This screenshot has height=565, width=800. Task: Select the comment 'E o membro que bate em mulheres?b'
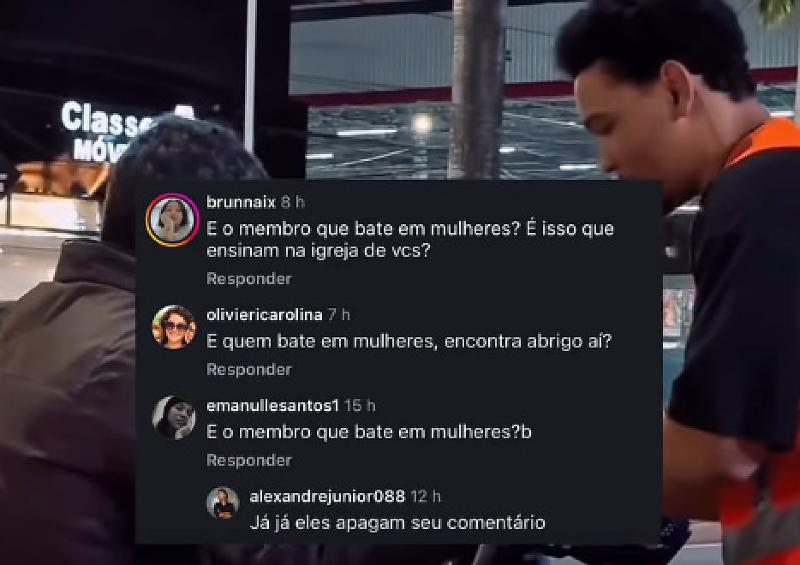click(x=369, y=432)
